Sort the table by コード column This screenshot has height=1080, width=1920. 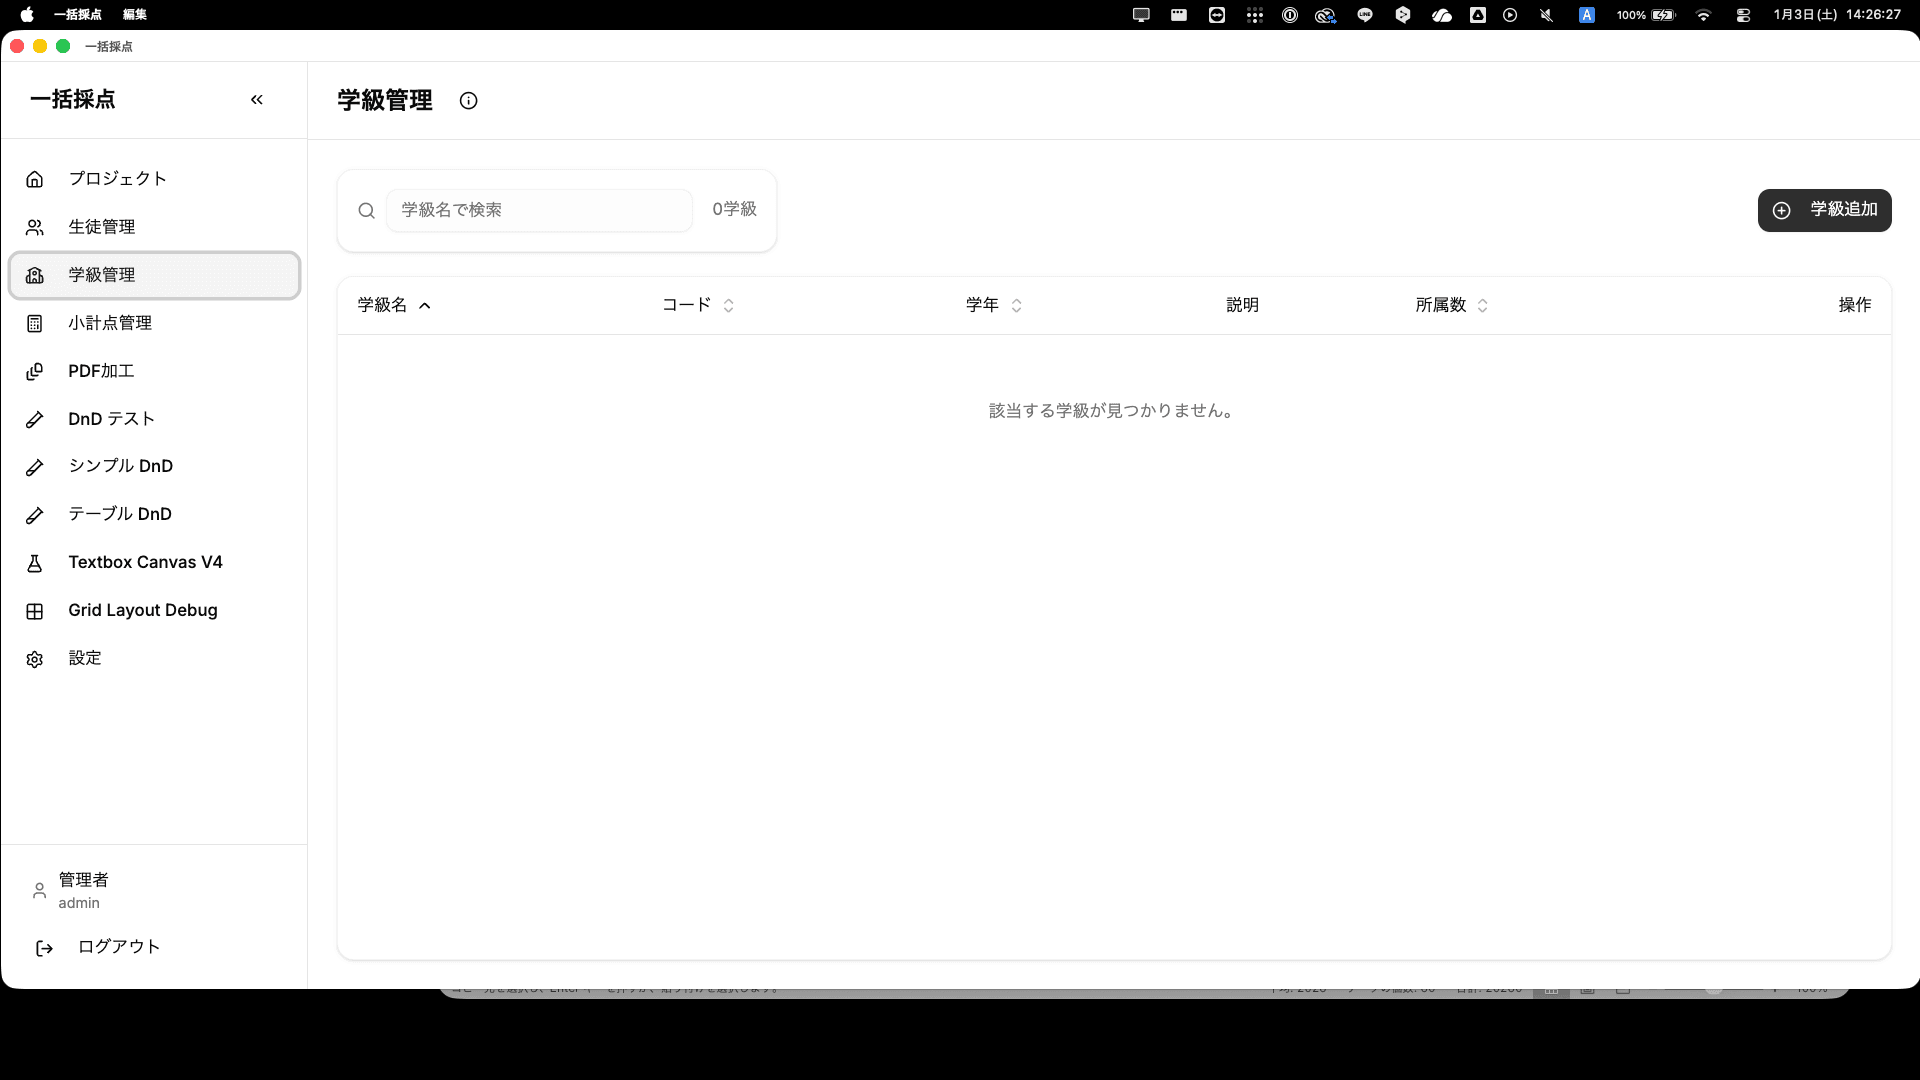(x=728, y=305)
